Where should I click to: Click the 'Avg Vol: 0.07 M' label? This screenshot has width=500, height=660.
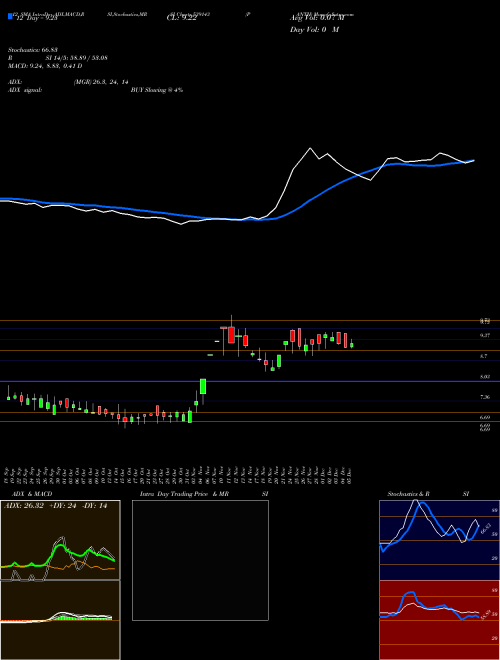pos(317,18)
